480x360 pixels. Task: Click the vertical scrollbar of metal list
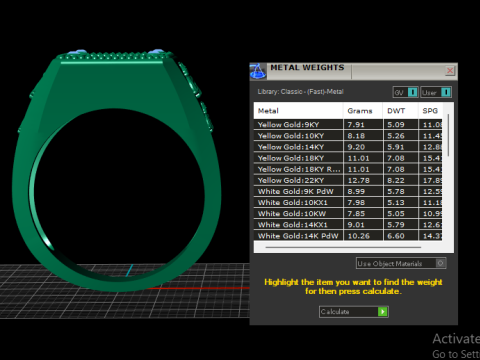click(448, 135)
